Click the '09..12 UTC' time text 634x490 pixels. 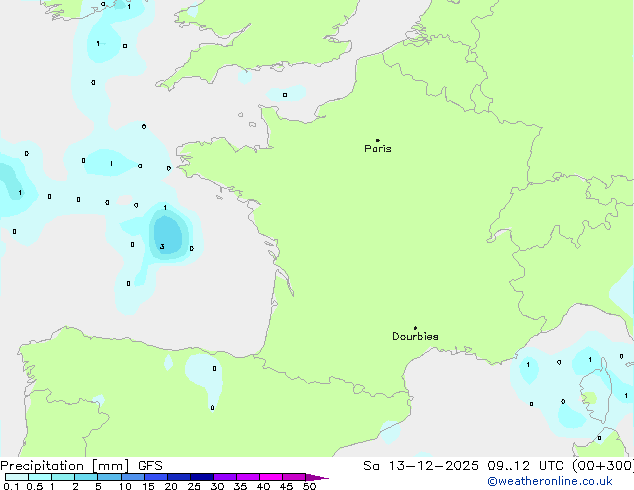[x=525, y=466]
